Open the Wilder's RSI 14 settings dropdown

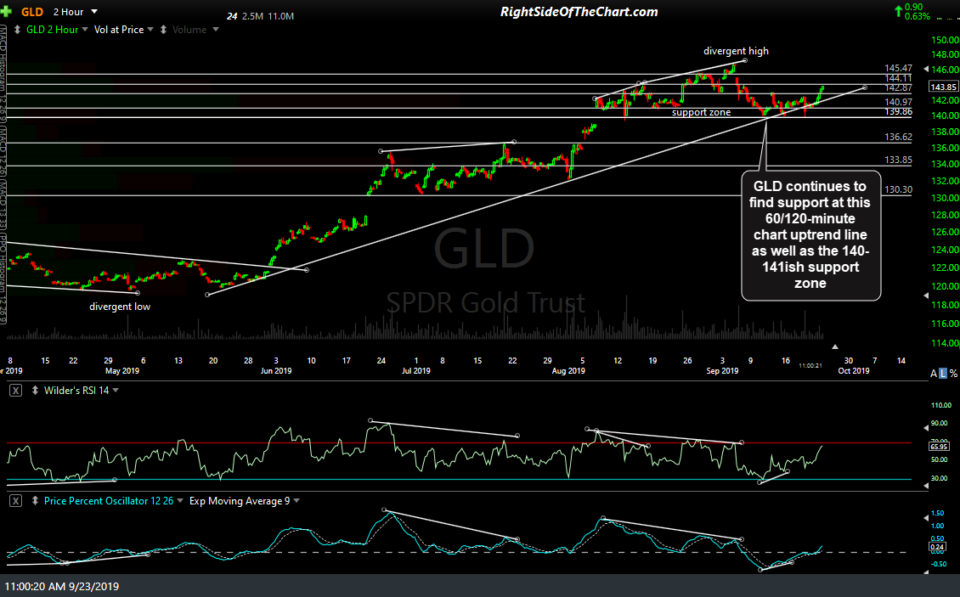[x=114, y=391]
